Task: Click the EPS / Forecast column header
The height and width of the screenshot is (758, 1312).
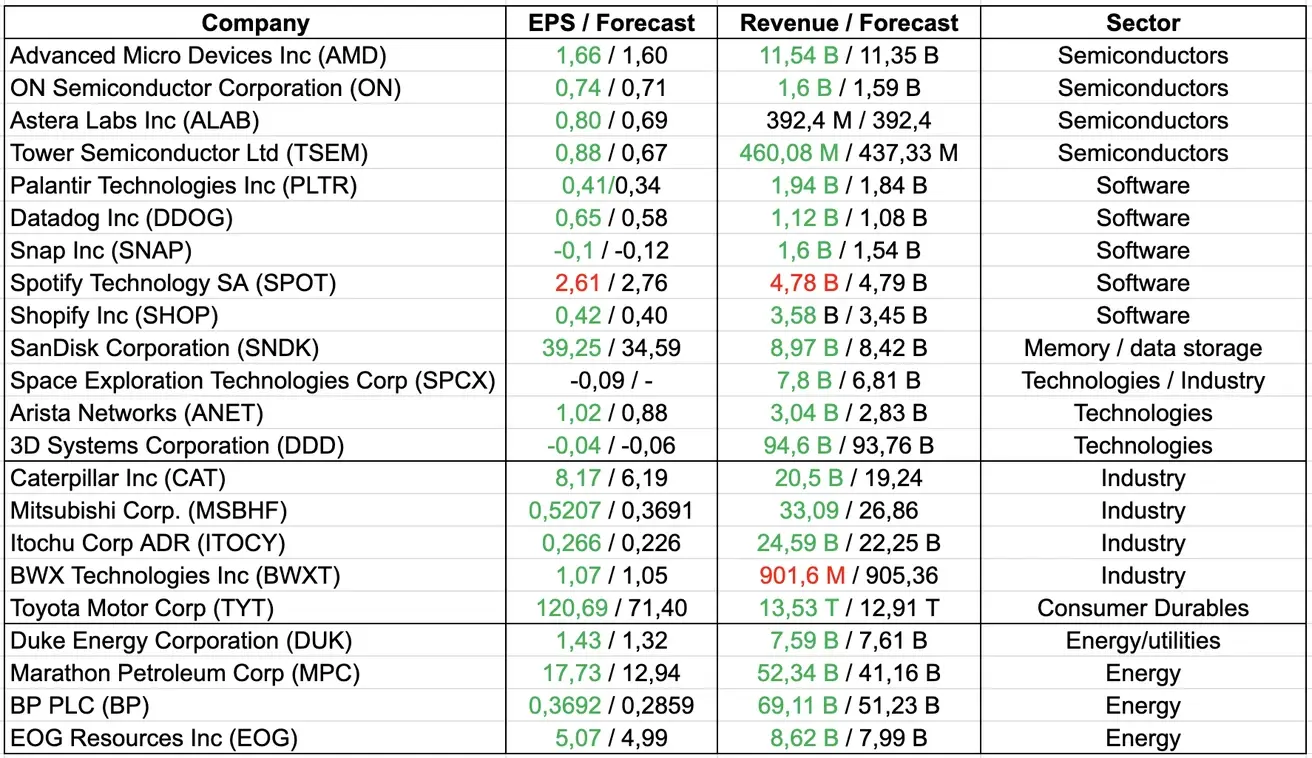Action: coord(613,23)
